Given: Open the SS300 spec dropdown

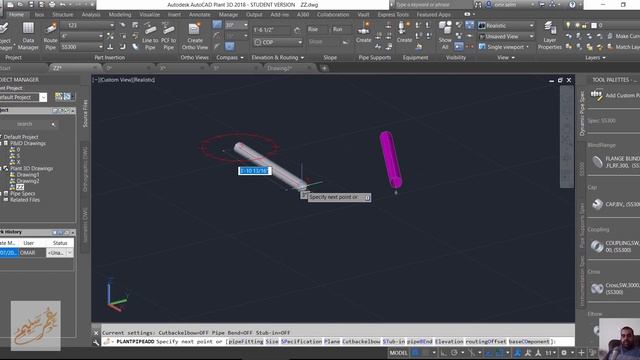Looking at the screenshot, I should 101,47.
